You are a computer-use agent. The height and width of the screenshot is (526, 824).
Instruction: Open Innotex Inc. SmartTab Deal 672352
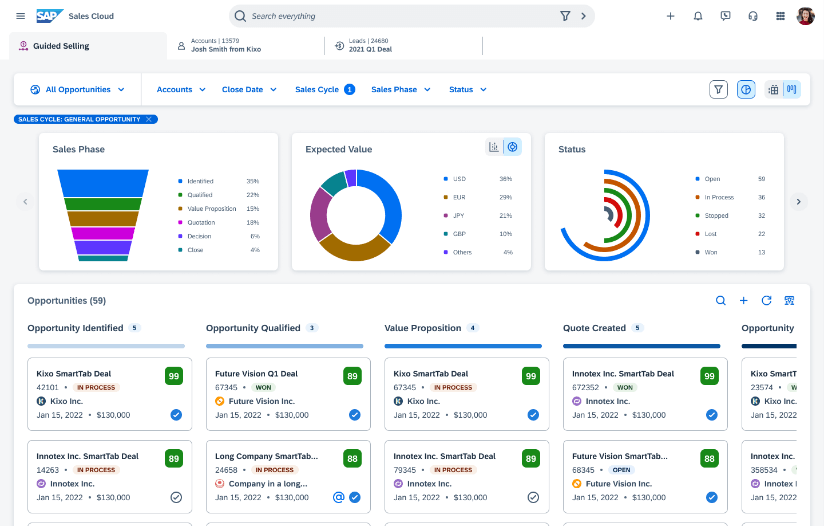[645, 394]
